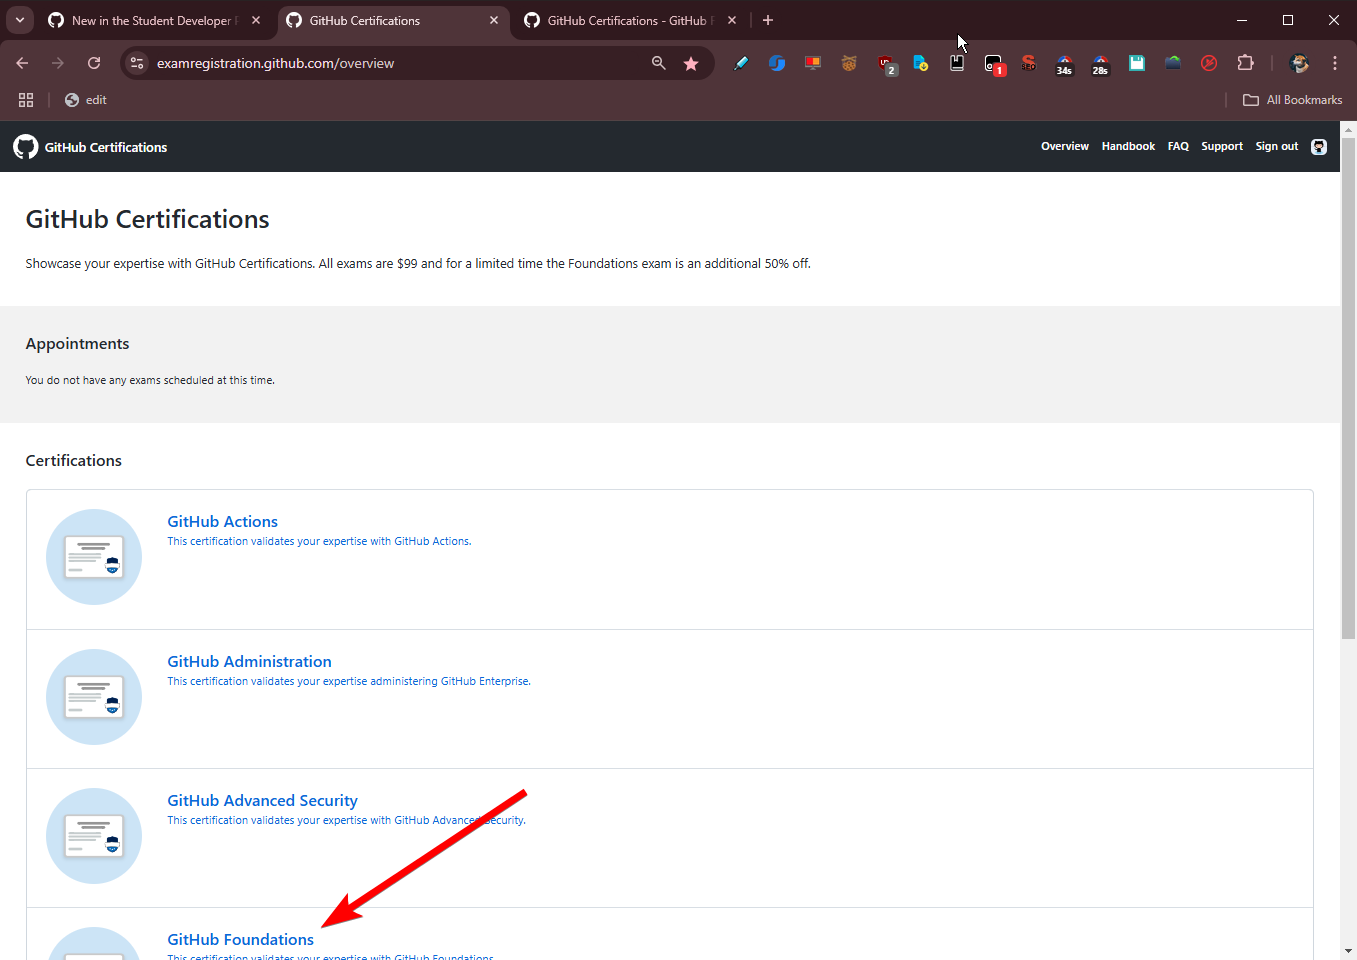Click the GitHub Advanced Security certificate badge image

coord(94,836)
